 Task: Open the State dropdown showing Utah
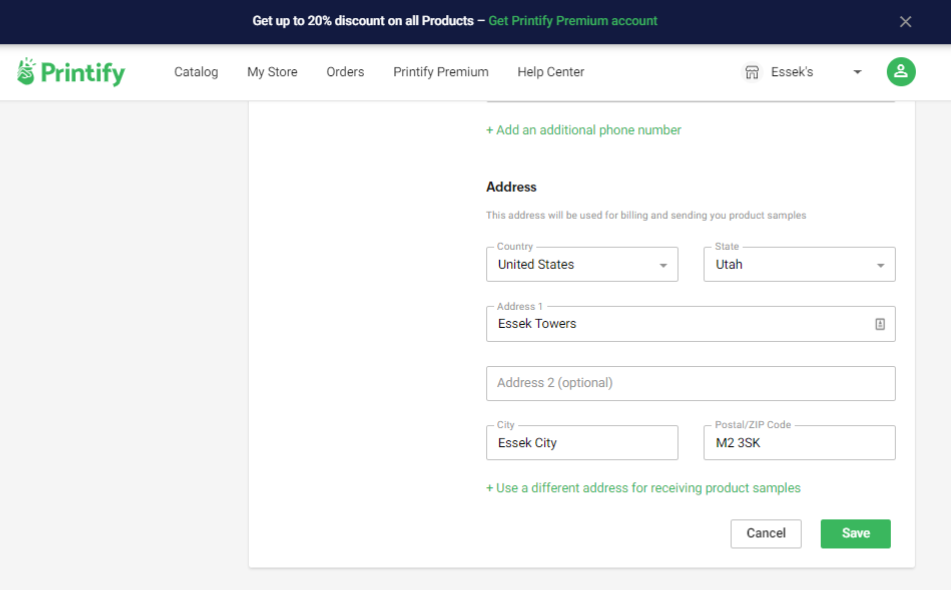point(799,264)
